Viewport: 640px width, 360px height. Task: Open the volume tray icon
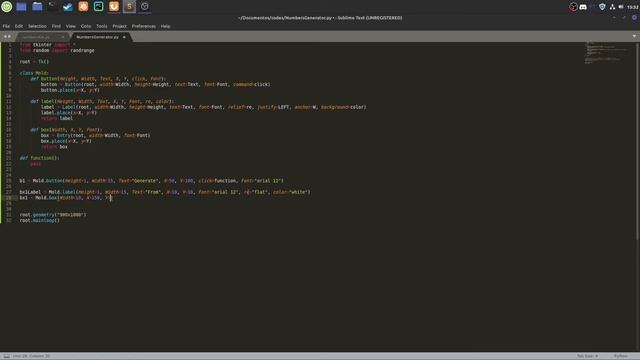click(x=621, y=7)
